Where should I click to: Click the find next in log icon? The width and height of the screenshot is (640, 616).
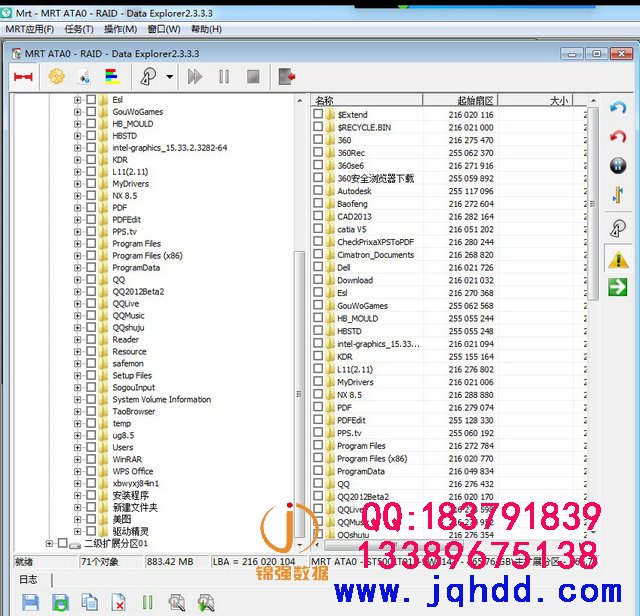click(206, 602)
